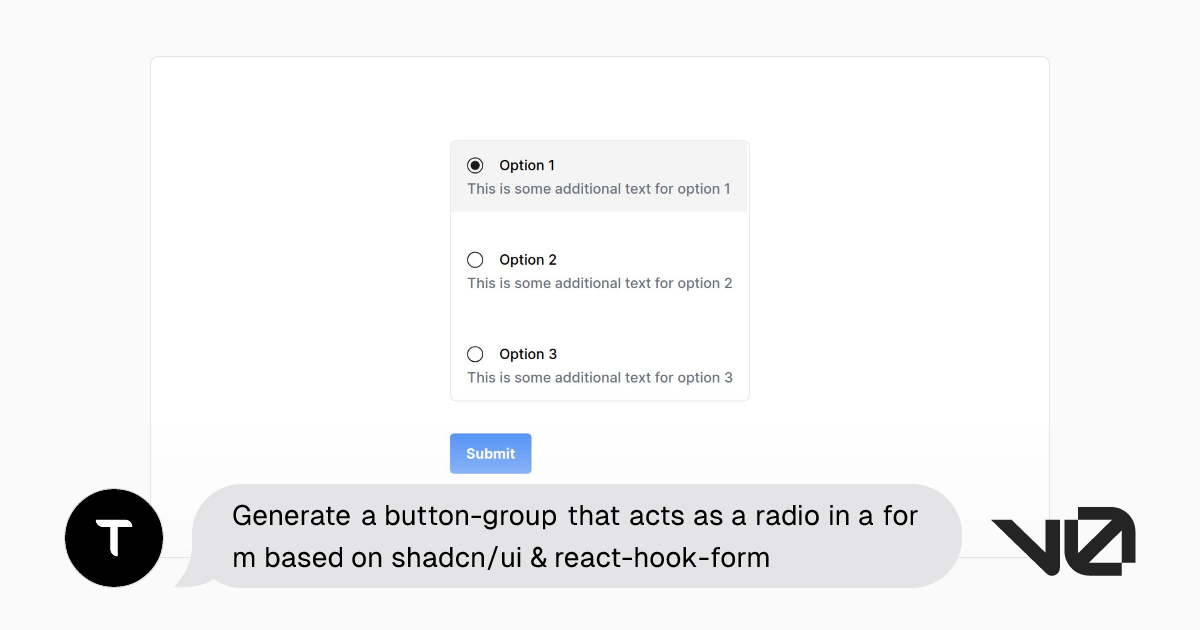Click the Submit button
The image size is (1200, 630).
(x=490, y=453)
